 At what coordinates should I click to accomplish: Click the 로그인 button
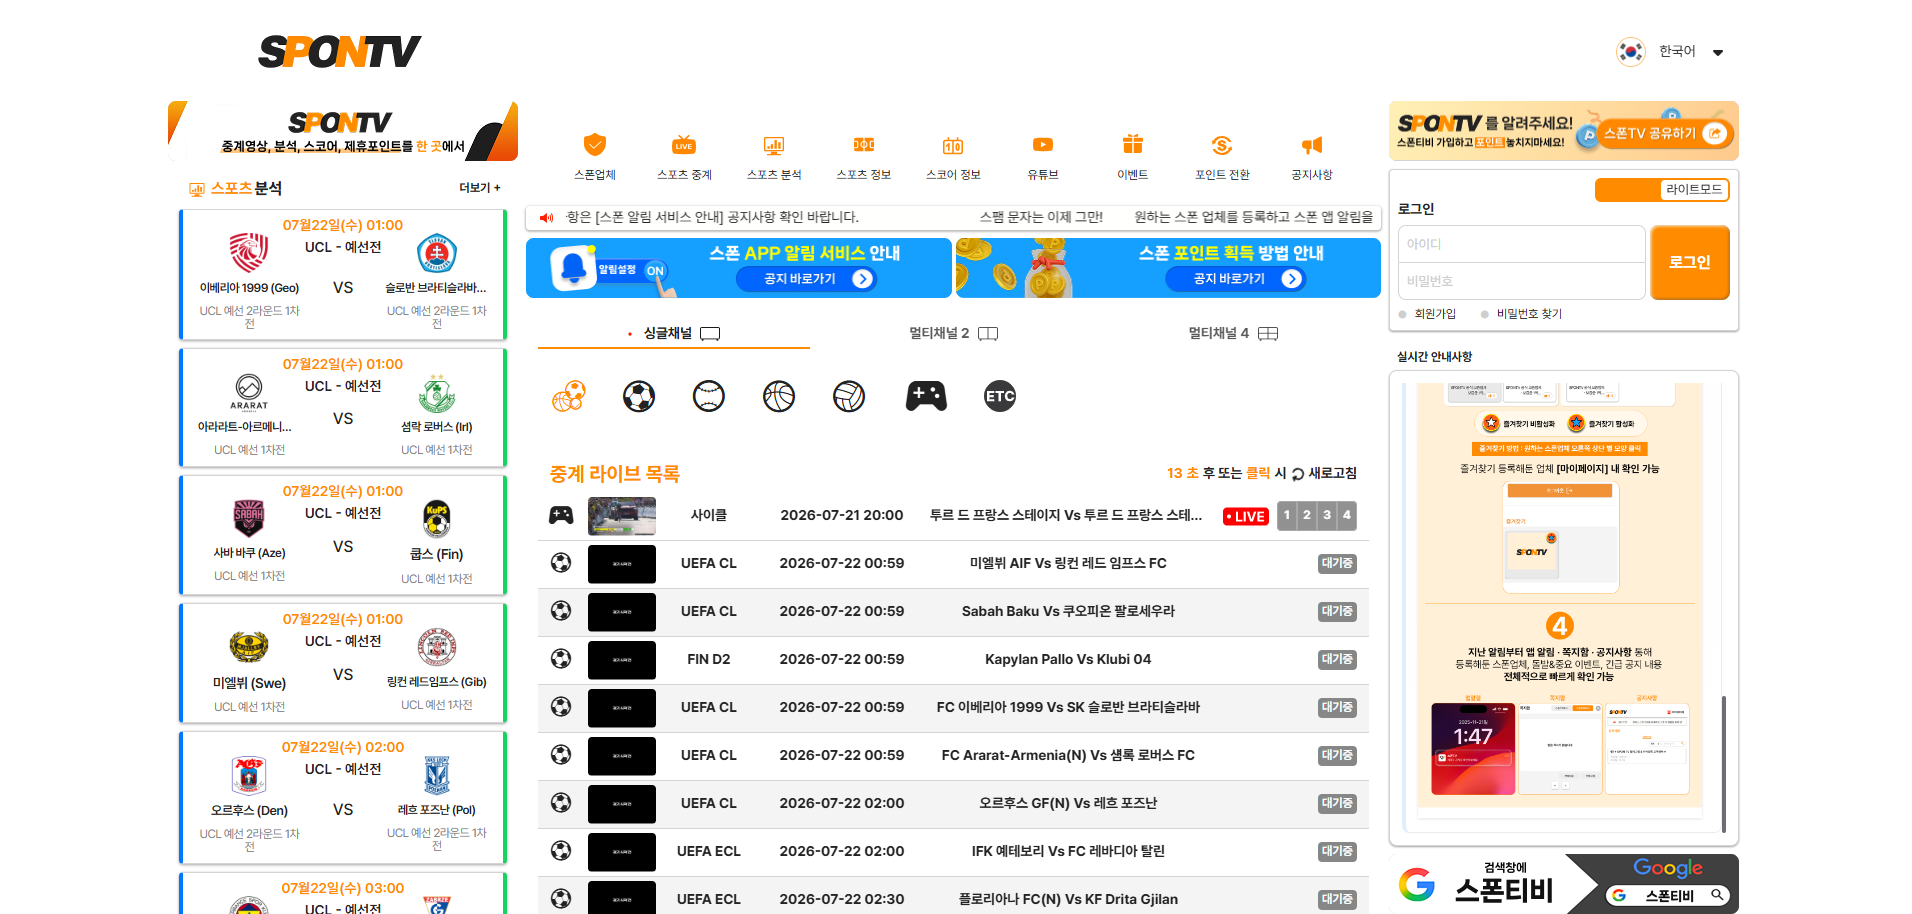coord(1690,262)
